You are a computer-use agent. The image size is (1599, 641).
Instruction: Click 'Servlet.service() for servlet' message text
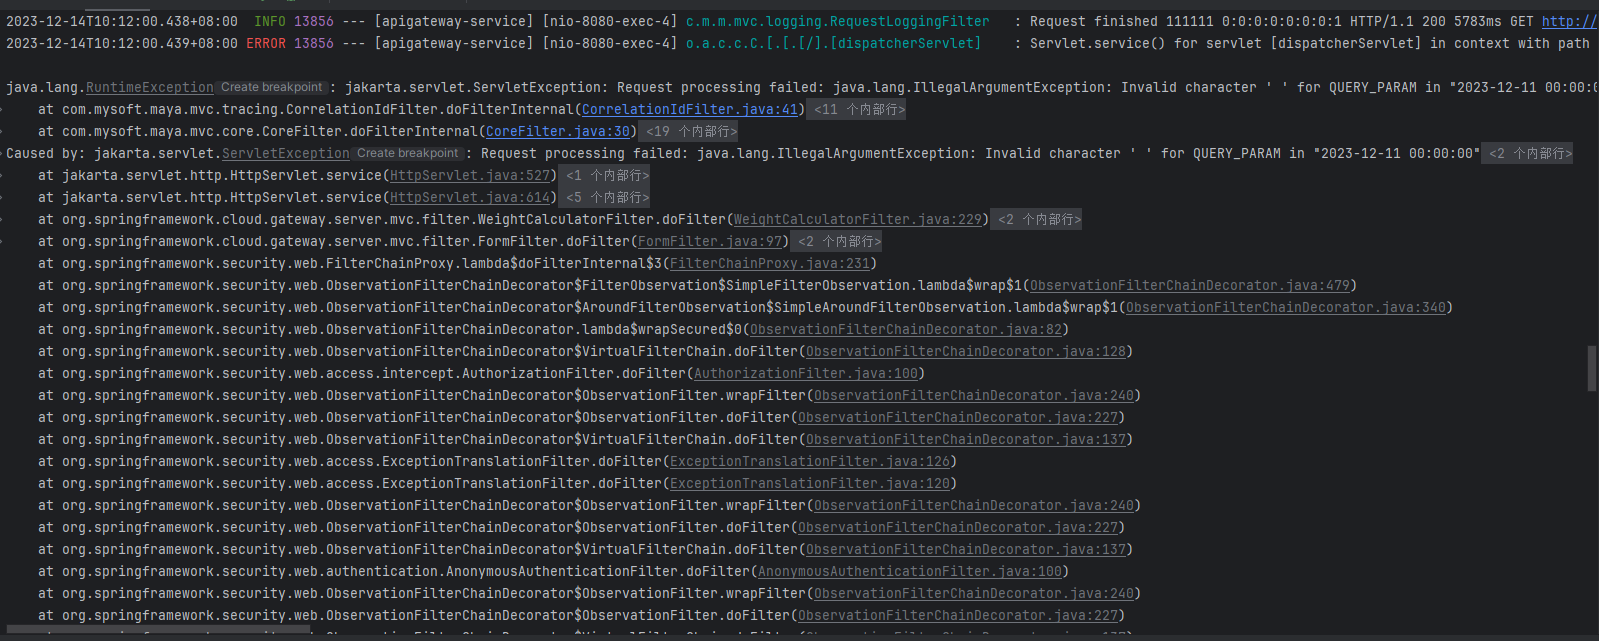(1146, 43)
